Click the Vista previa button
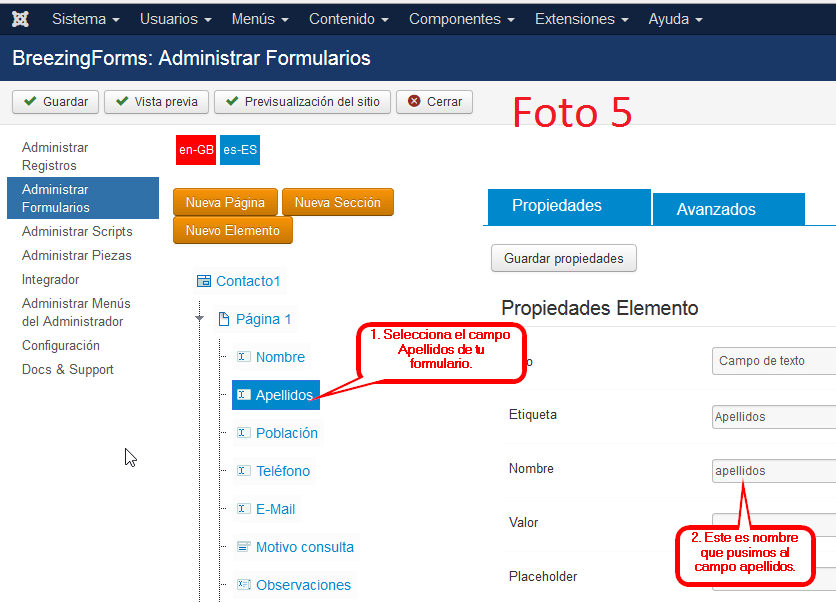The image size is (836, 603). (156, 101)
